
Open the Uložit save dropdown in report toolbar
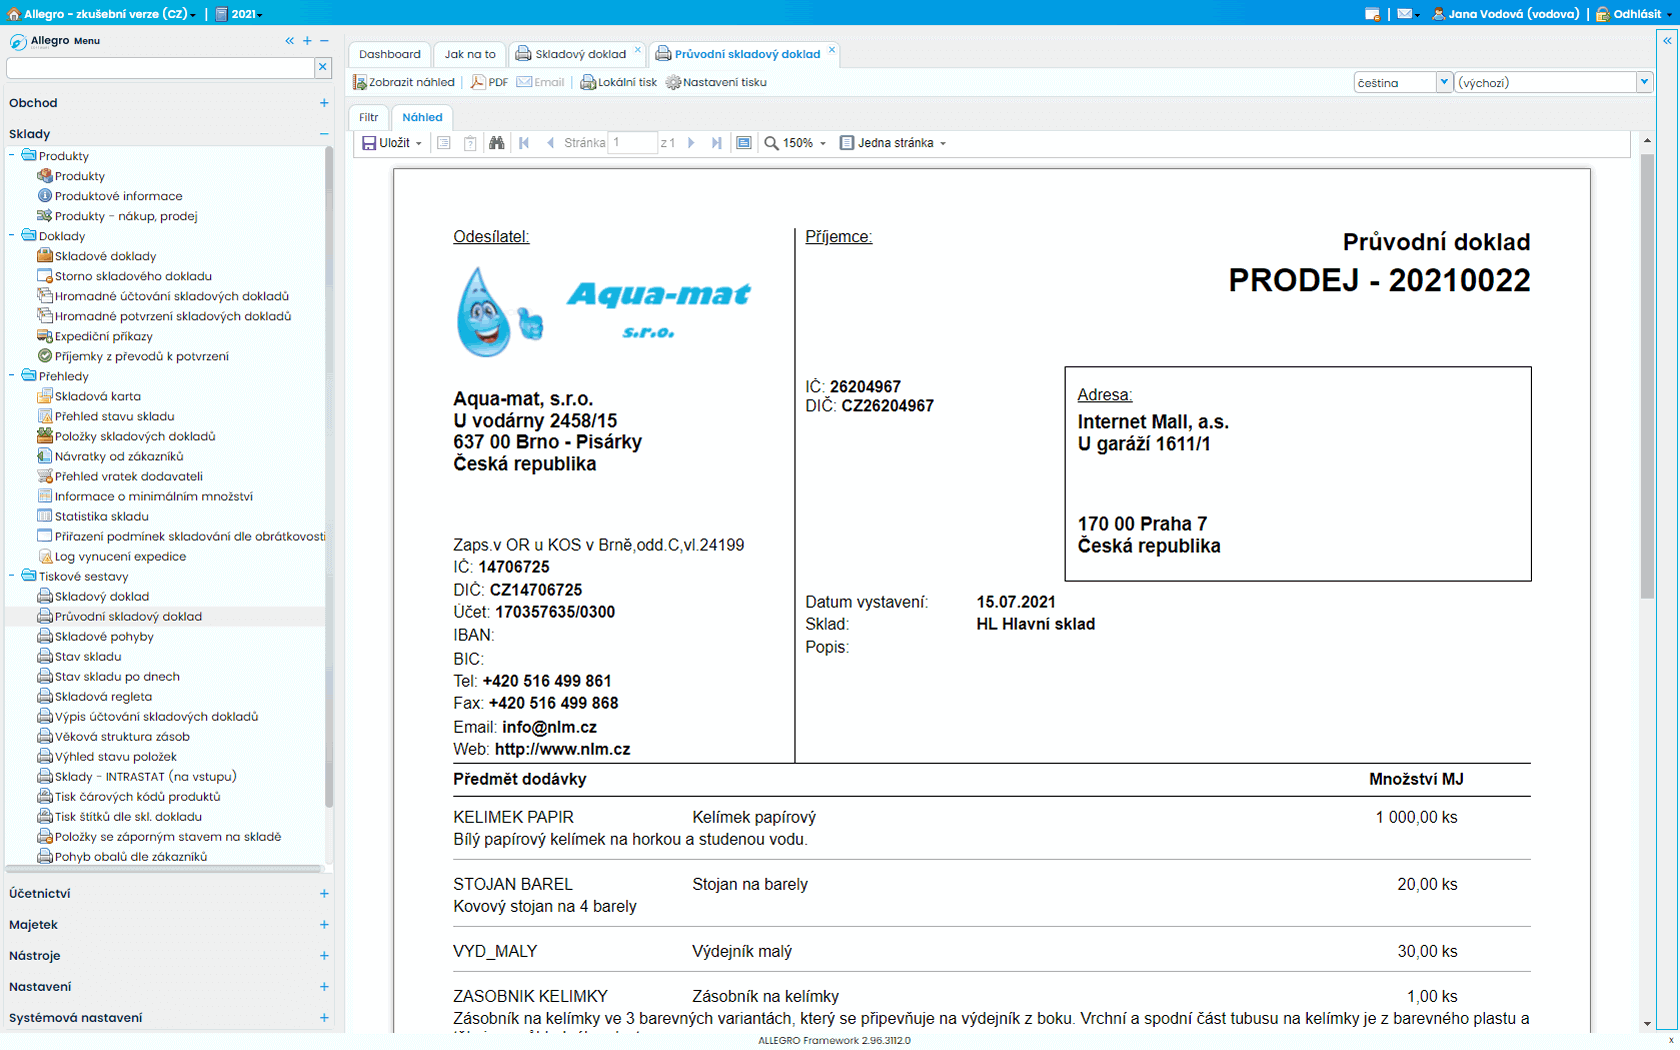click(x=392, y=143)
